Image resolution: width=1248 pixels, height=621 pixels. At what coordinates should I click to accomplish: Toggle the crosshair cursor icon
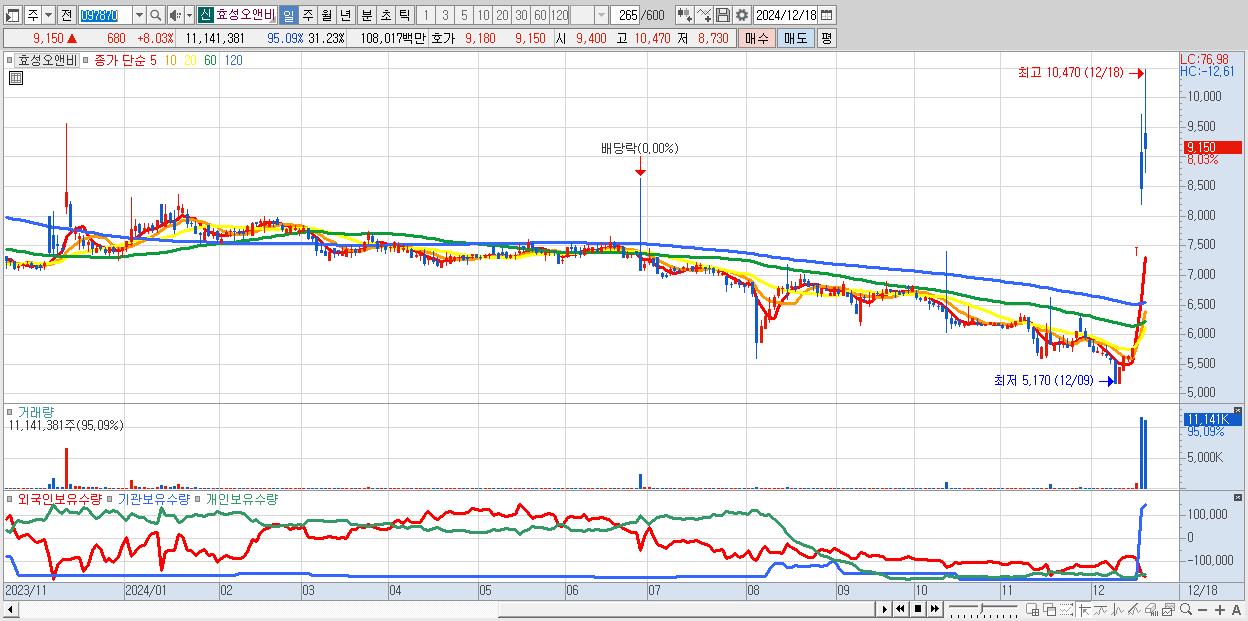[1084, 609]
